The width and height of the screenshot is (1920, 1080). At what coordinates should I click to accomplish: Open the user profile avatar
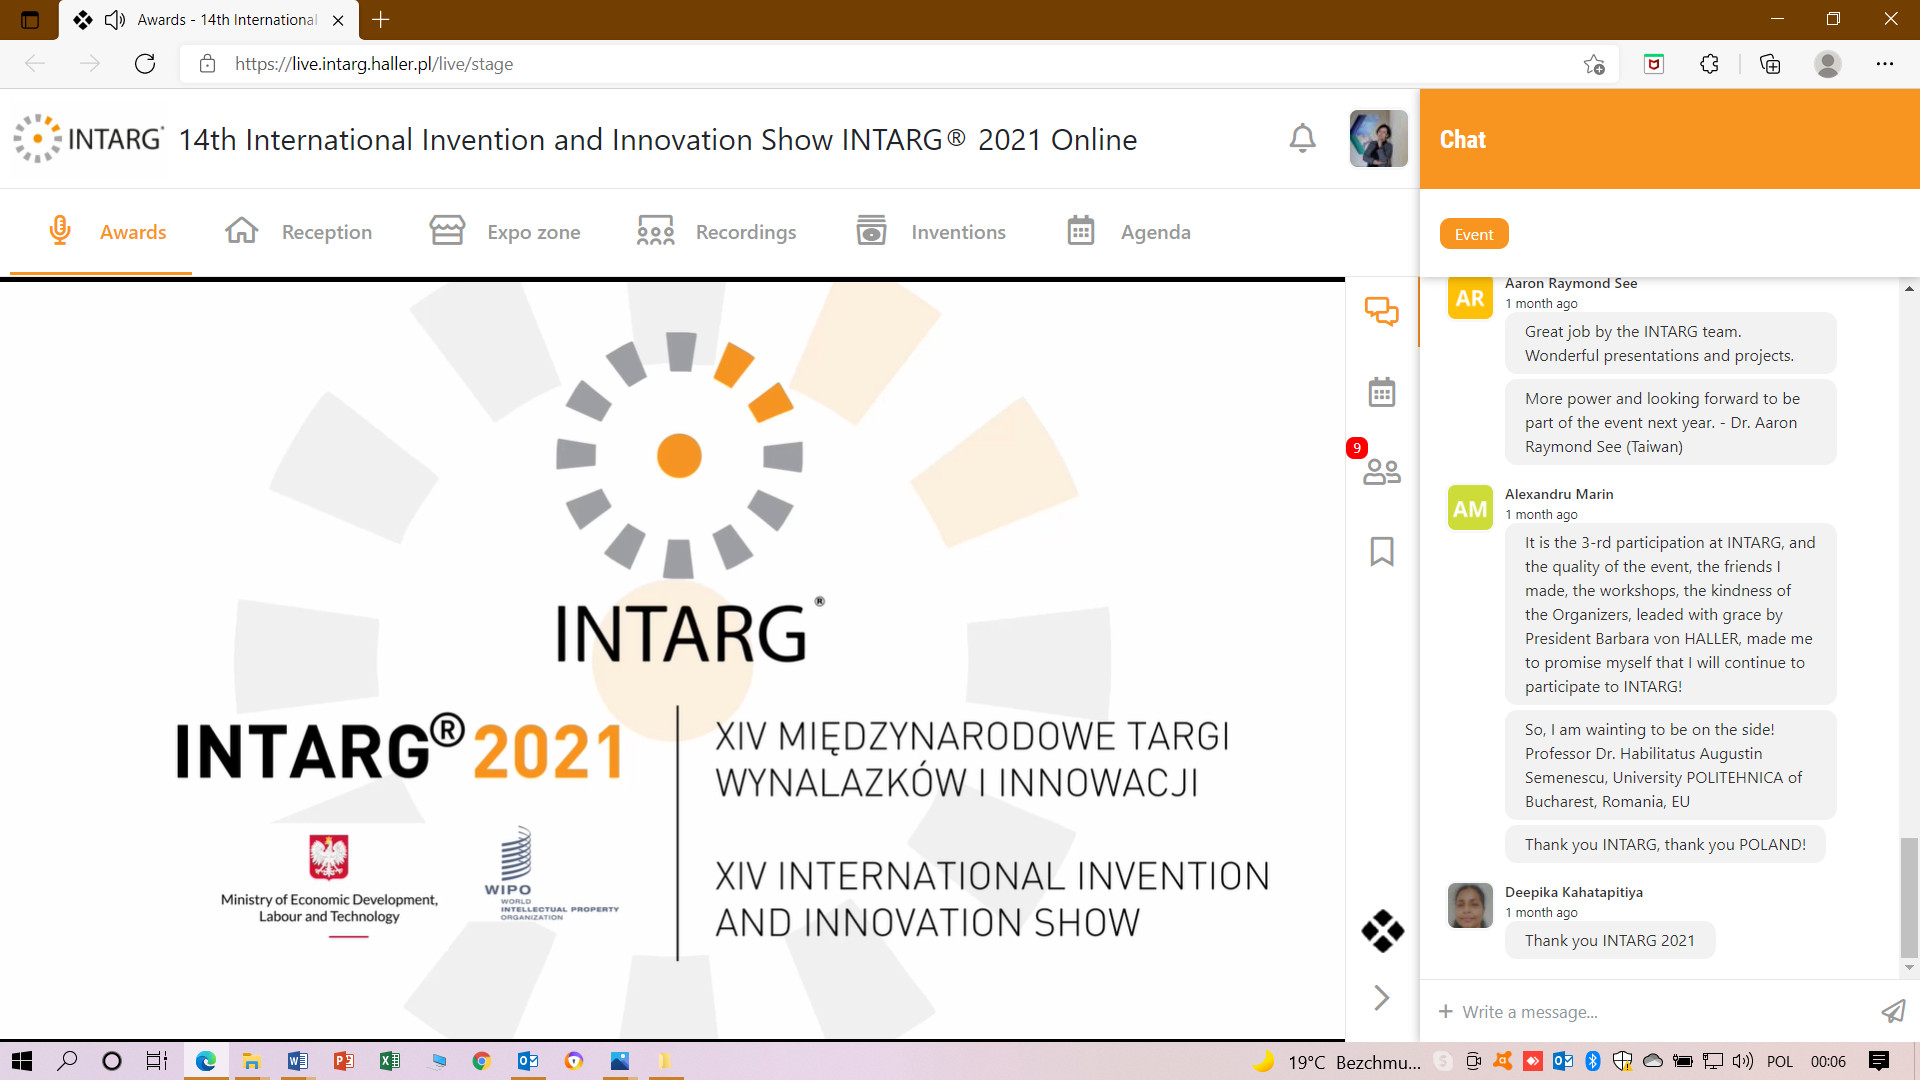click(1378, 138)
